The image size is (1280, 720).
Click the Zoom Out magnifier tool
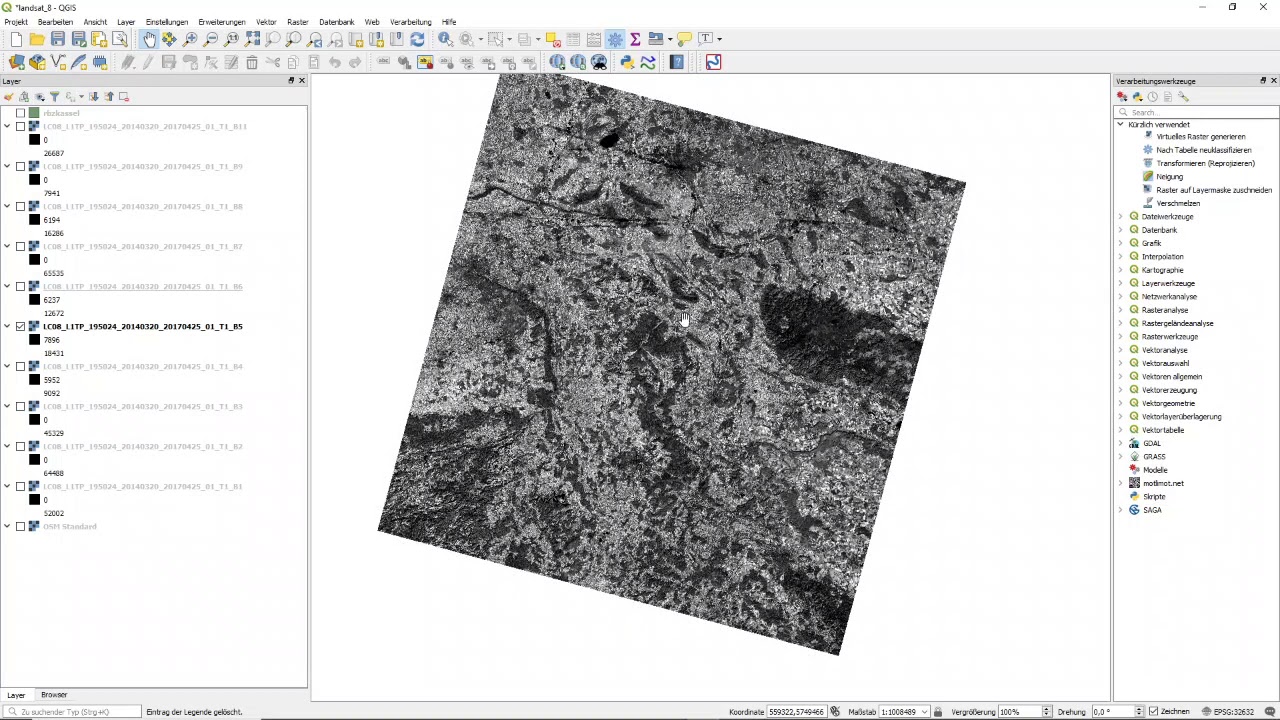click(211, 39)
